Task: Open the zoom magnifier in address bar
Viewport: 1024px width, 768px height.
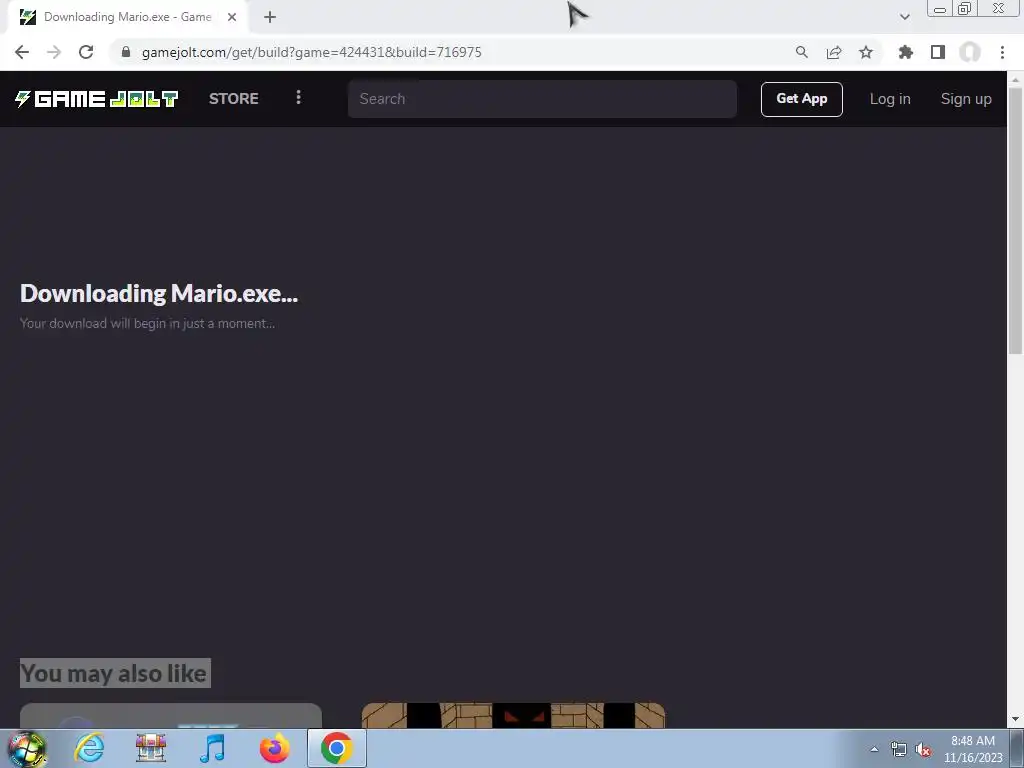Action: (x=801, y=52)
